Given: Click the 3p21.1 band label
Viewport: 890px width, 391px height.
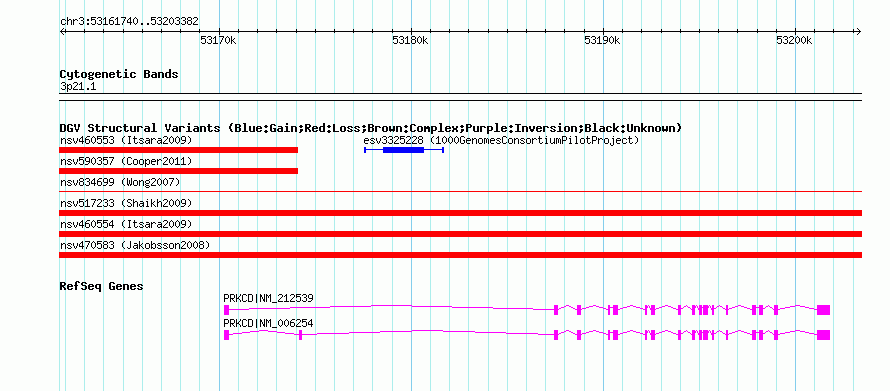Looking at the screenshot, I should coord(78,86).
